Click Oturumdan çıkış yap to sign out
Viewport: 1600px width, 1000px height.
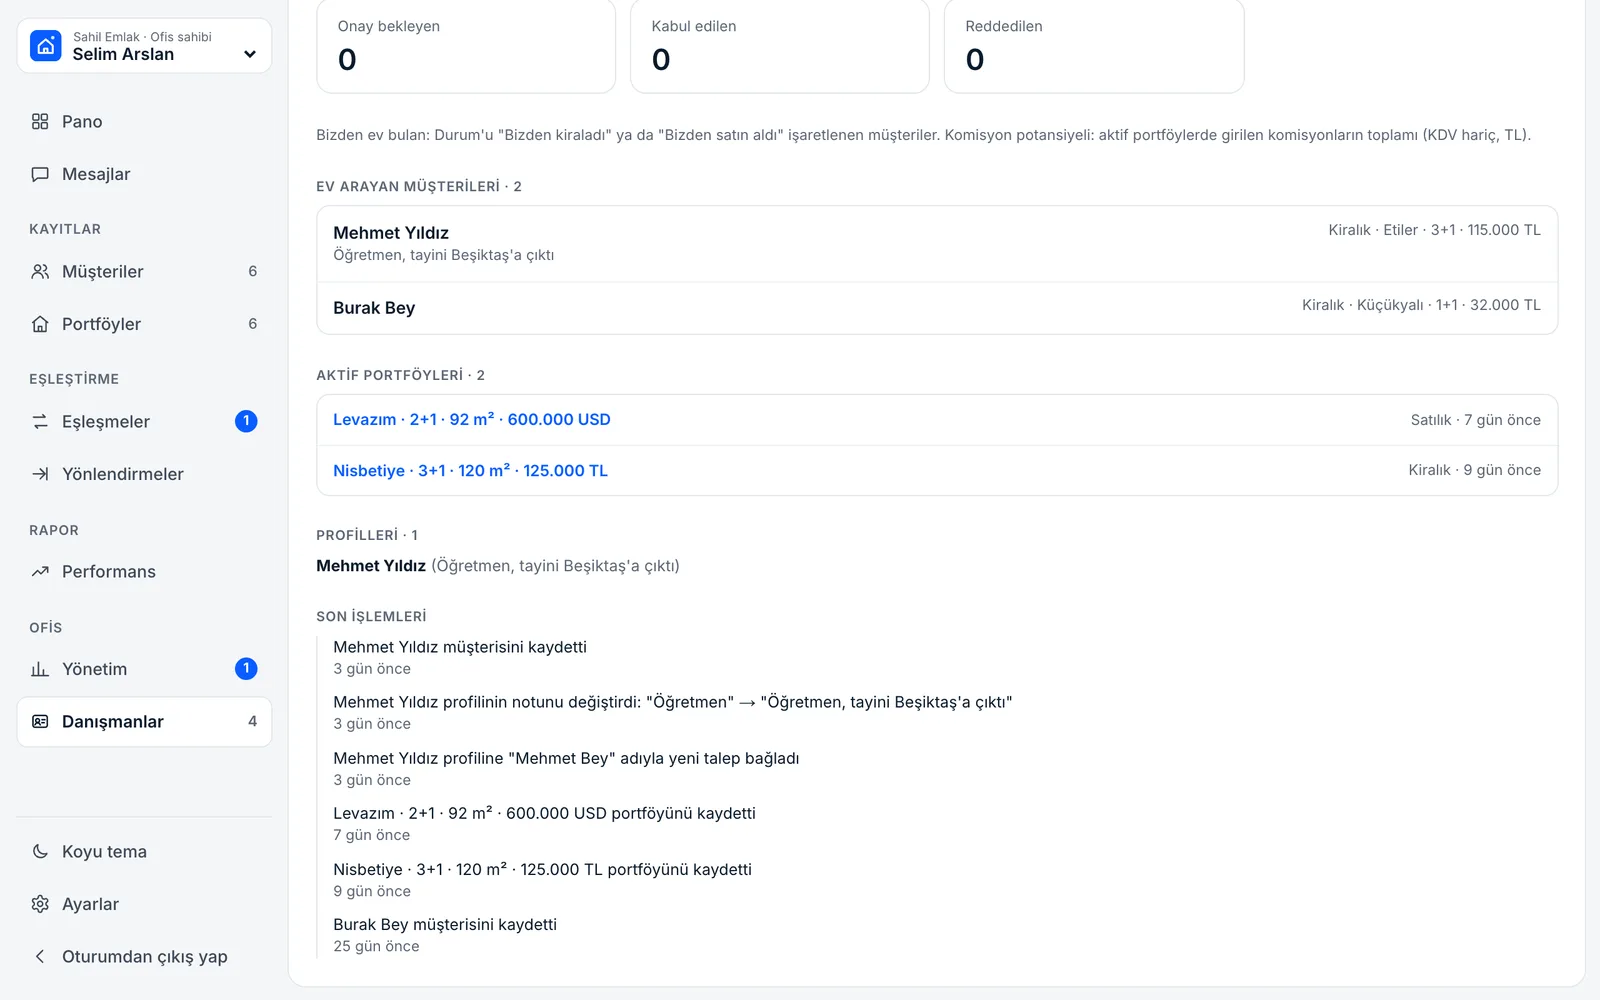pos(144,956)
